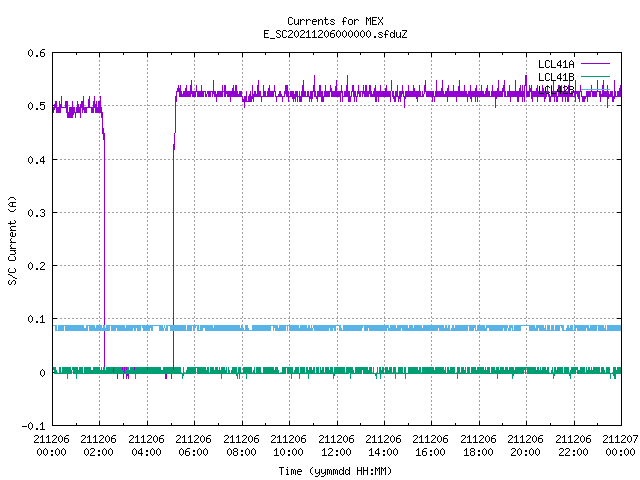Image resolution: width=640 pixels, height=480 pixels.
Task: Click the filename subtitle E_SC20211206000000.sfduZ
Action: click(335, 34)
